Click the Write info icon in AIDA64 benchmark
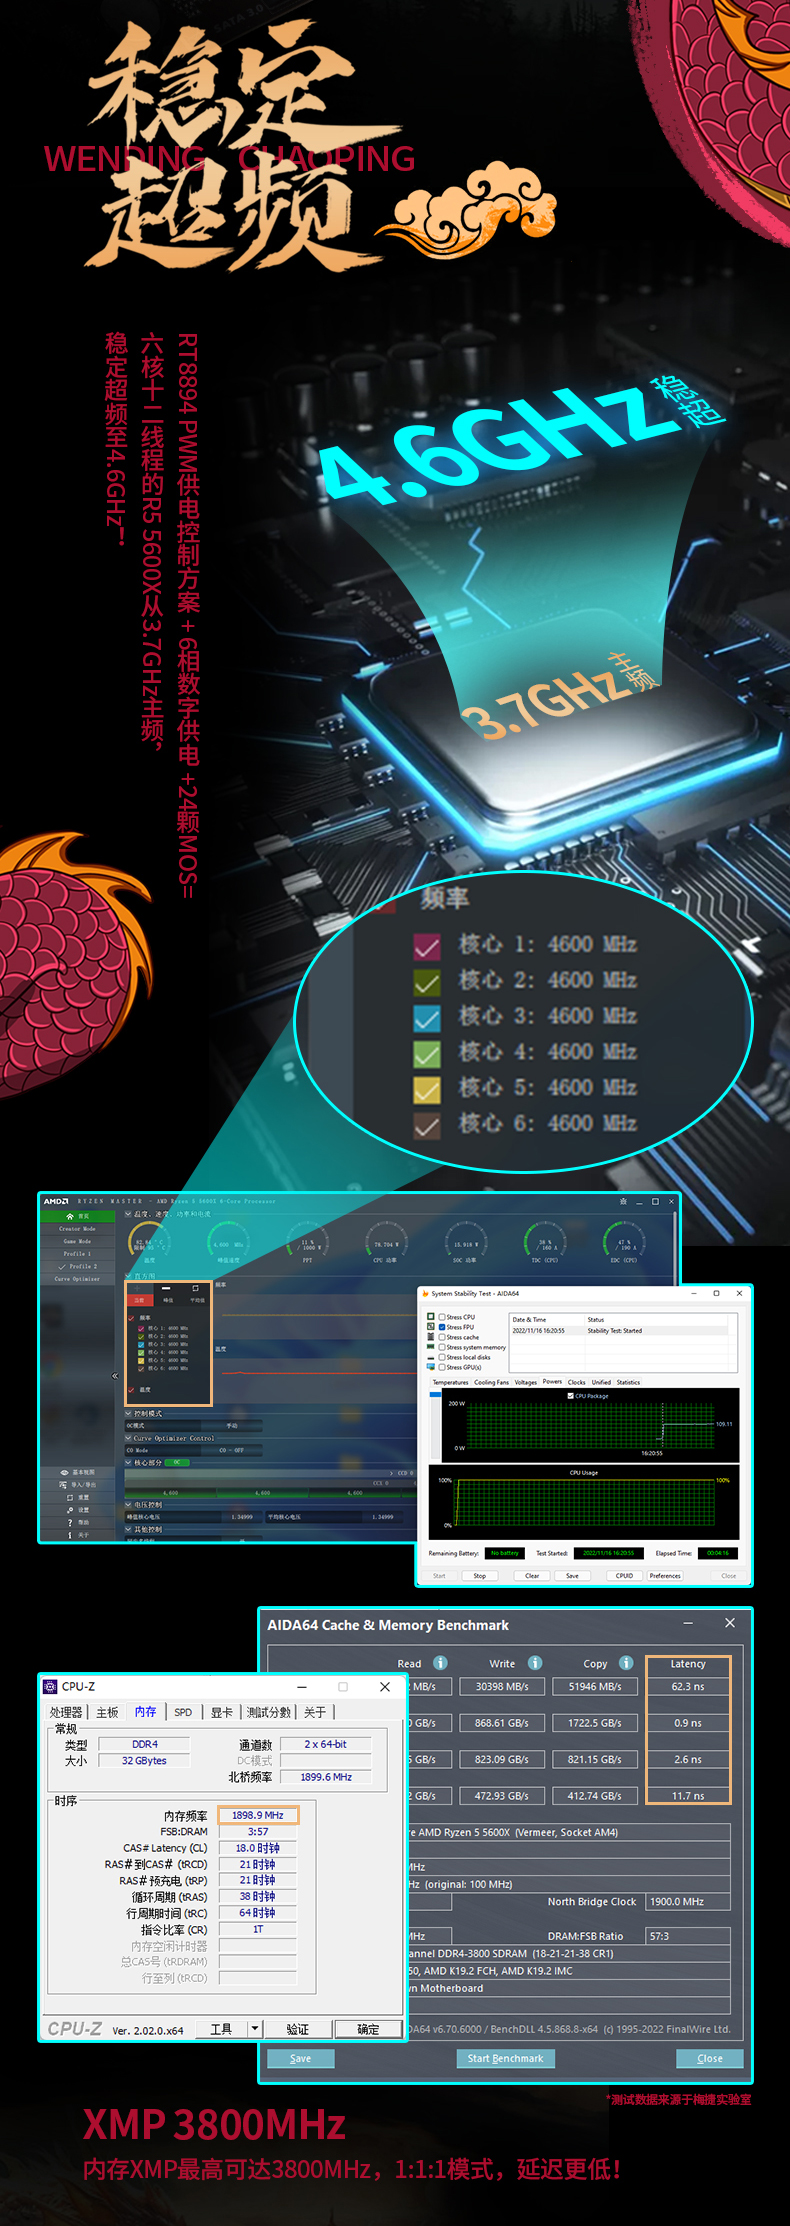 tap(535, 1663)
